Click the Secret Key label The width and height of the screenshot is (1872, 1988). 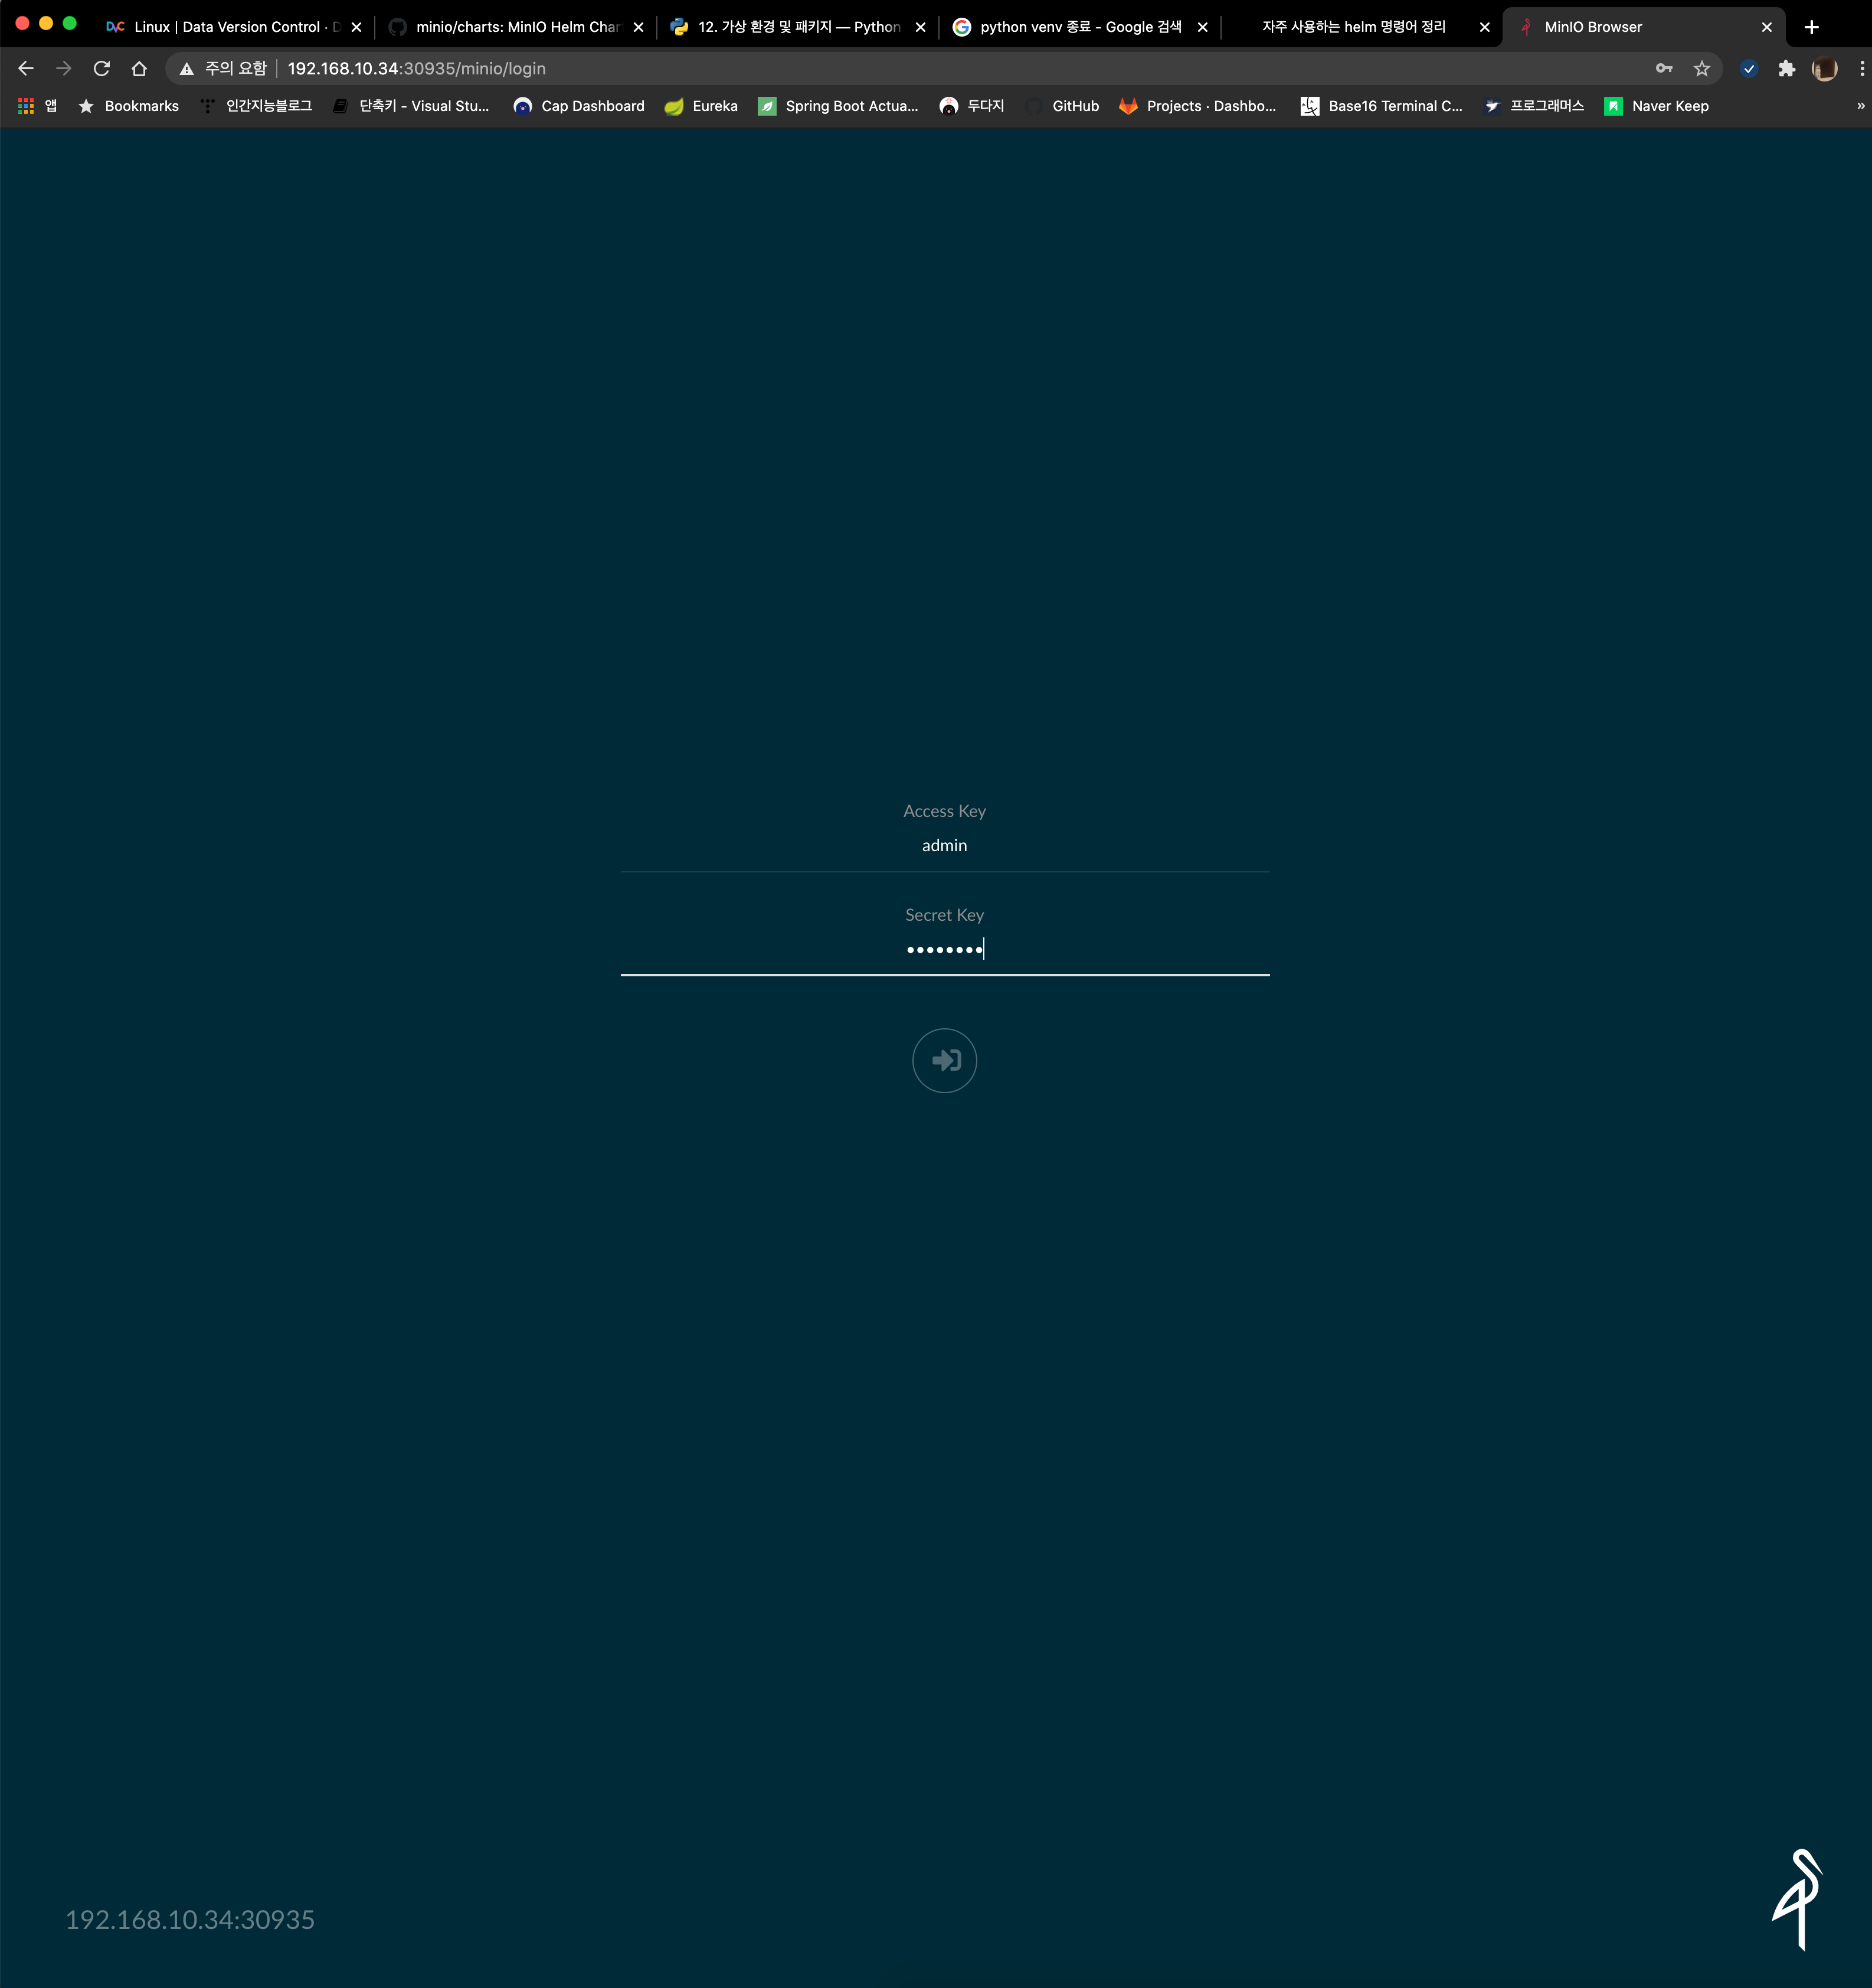[945, 915]
